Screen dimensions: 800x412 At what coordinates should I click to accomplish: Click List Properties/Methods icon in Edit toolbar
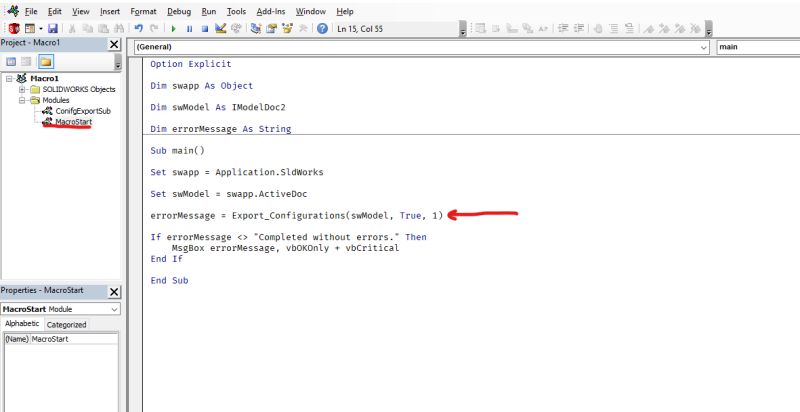480,29
